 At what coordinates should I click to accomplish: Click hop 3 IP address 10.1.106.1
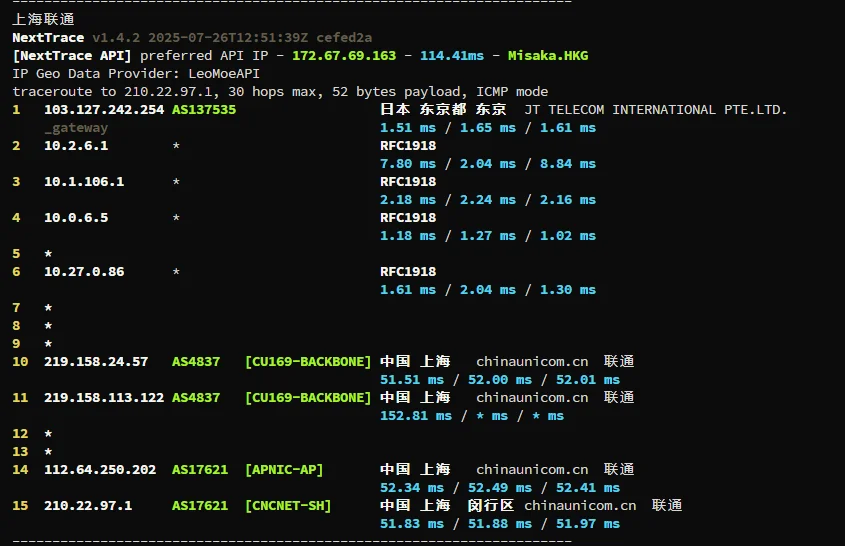coord(84,181)
